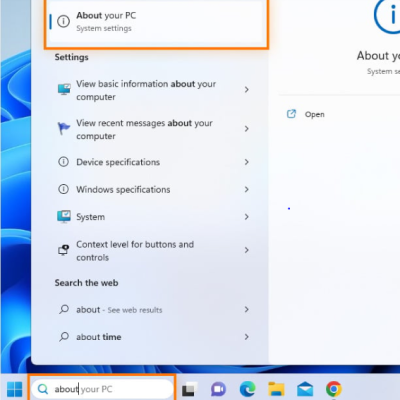Select Context level for buttons and controls
This screenshot has width=400, height=400.
(153, 251)
